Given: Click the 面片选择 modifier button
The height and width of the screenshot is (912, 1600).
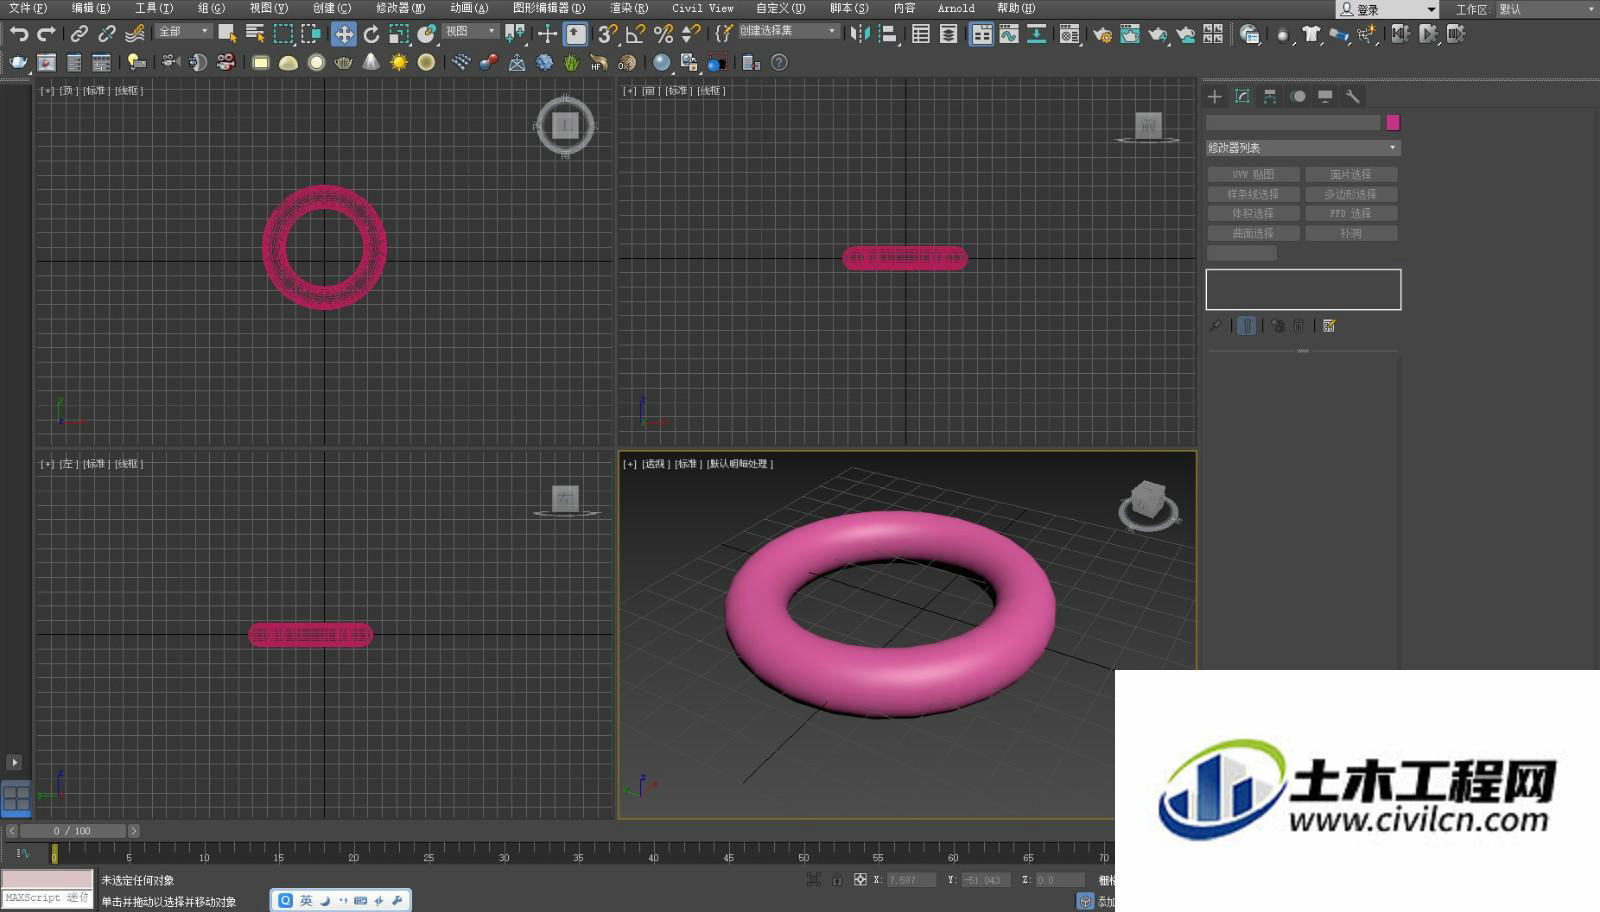Looking at the screenshot, I should pyautogui.click(x=1351, y=175).
